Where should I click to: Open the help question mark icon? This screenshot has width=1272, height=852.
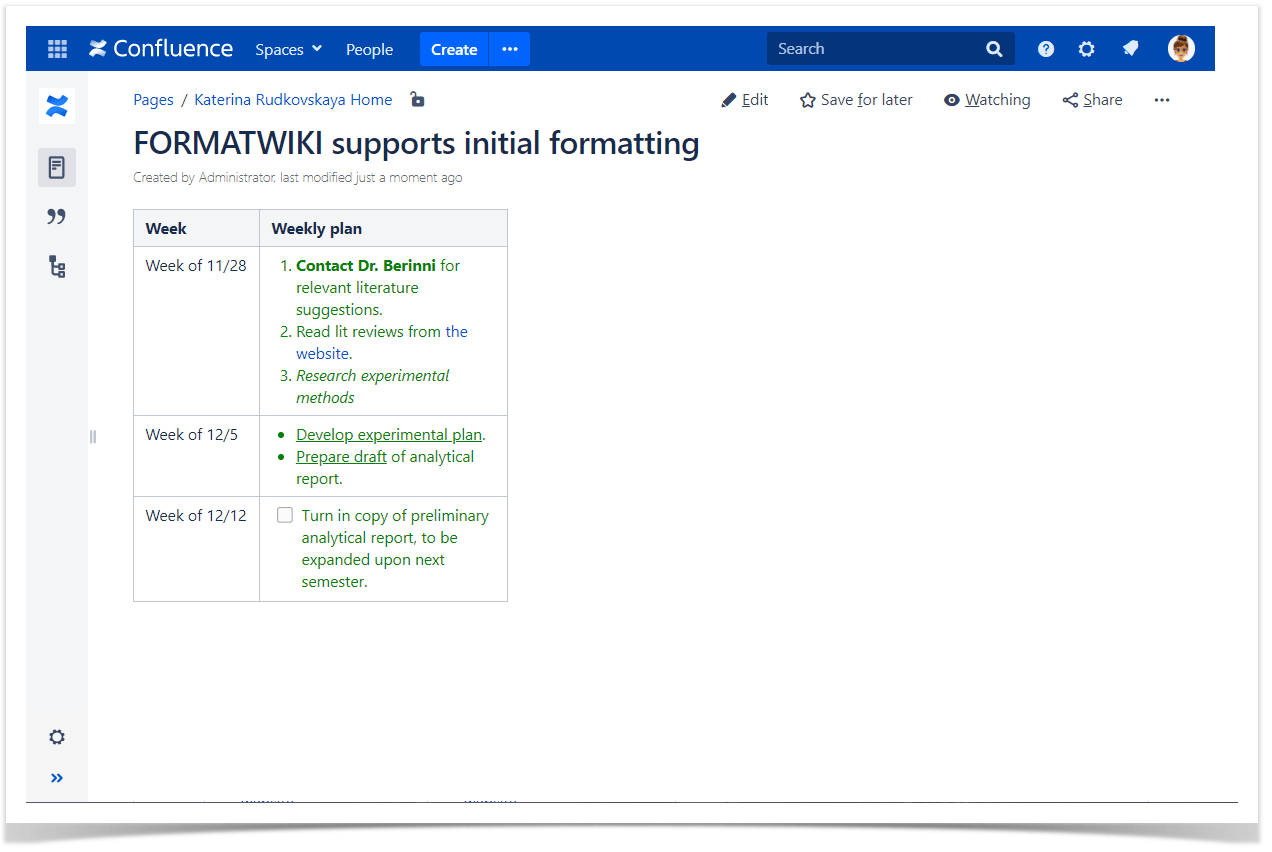1045,49
